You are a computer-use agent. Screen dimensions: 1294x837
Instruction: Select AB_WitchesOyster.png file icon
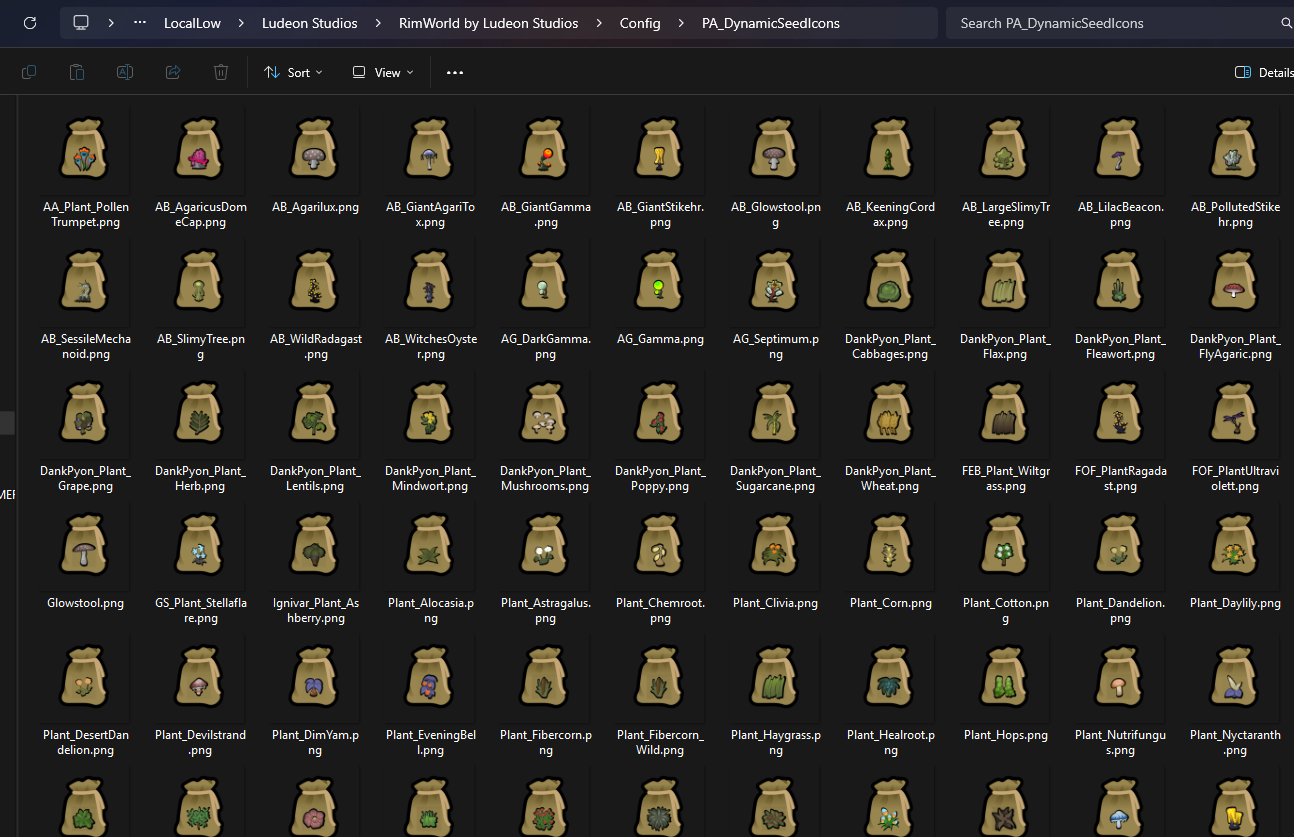coord(430,281)
